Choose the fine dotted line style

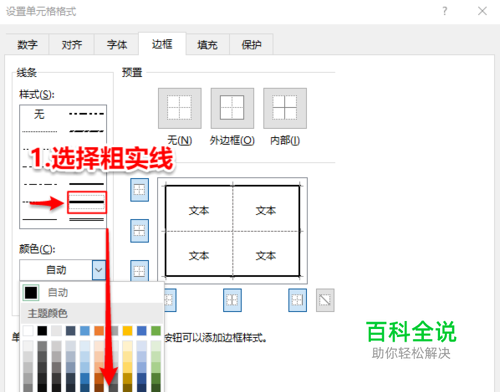[x=40, y=132]
